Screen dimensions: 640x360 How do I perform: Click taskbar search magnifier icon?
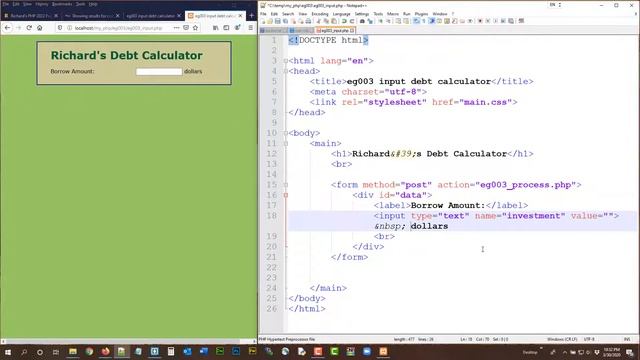(x=24, y=352)
